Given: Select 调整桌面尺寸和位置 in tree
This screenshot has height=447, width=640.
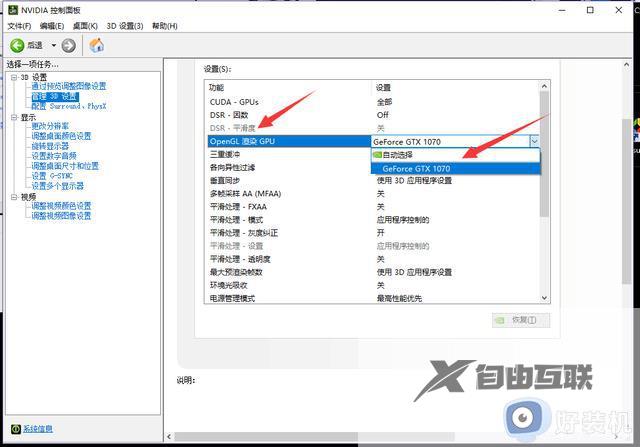Looking at the screenshot, I should click(65, 166).
